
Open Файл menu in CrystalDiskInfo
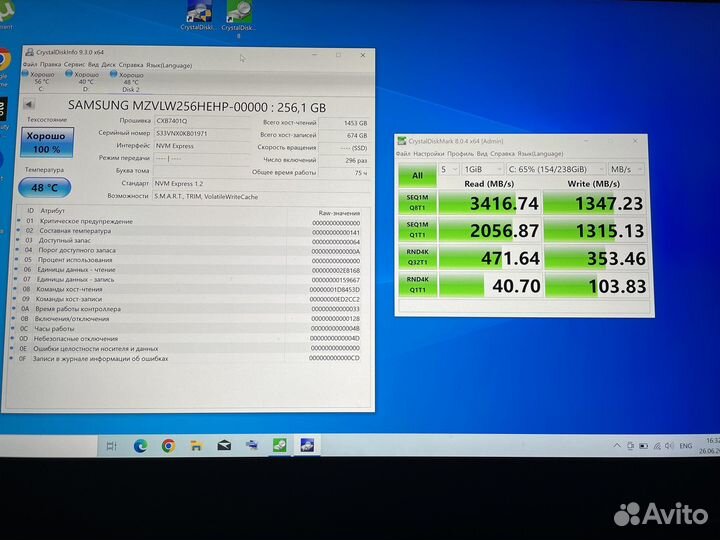30,65
